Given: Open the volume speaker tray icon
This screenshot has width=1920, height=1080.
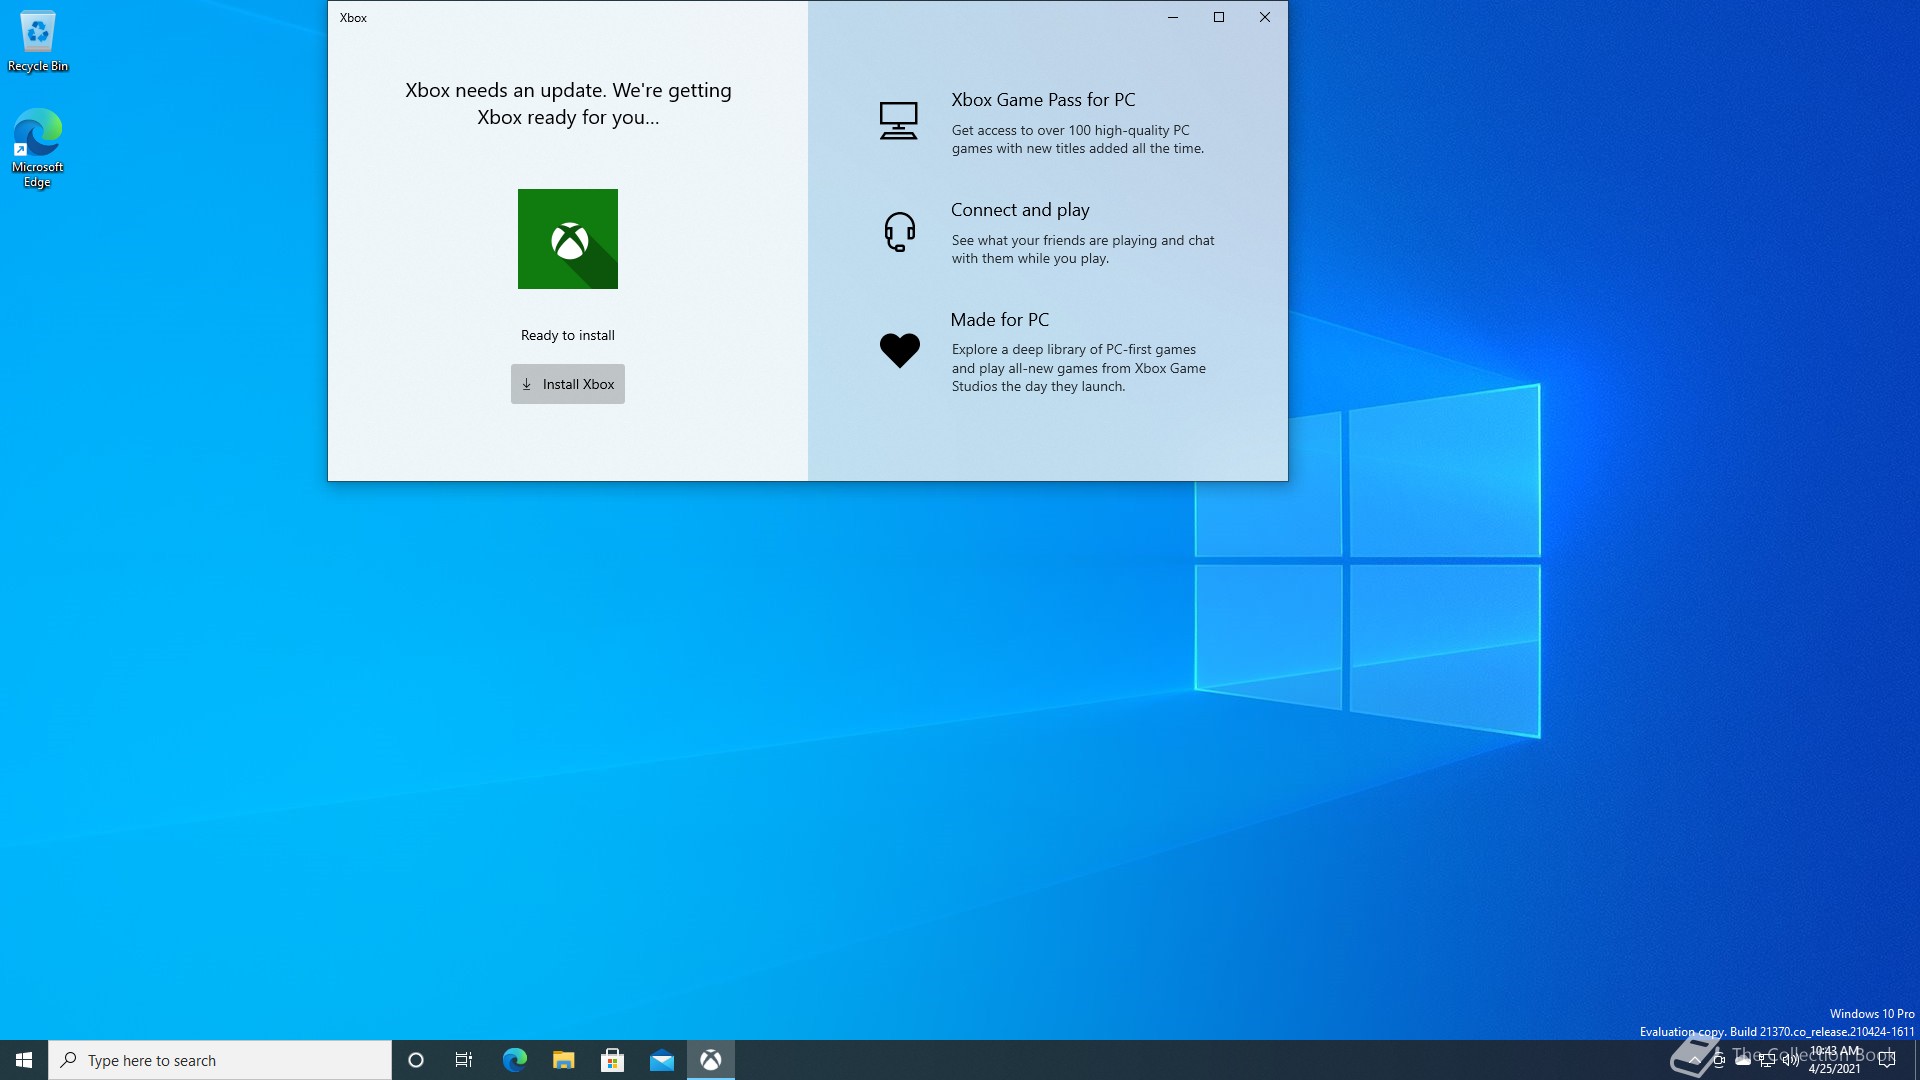Looking at the screenshot, I should (x=1791, y=1060).
